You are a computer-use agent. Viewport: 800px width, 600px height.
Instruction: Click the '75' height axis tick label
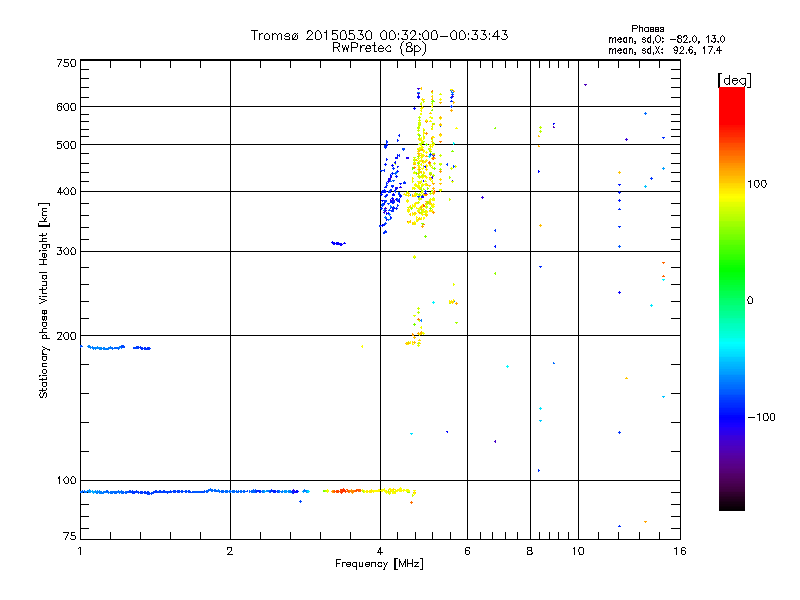click(70, 536)
